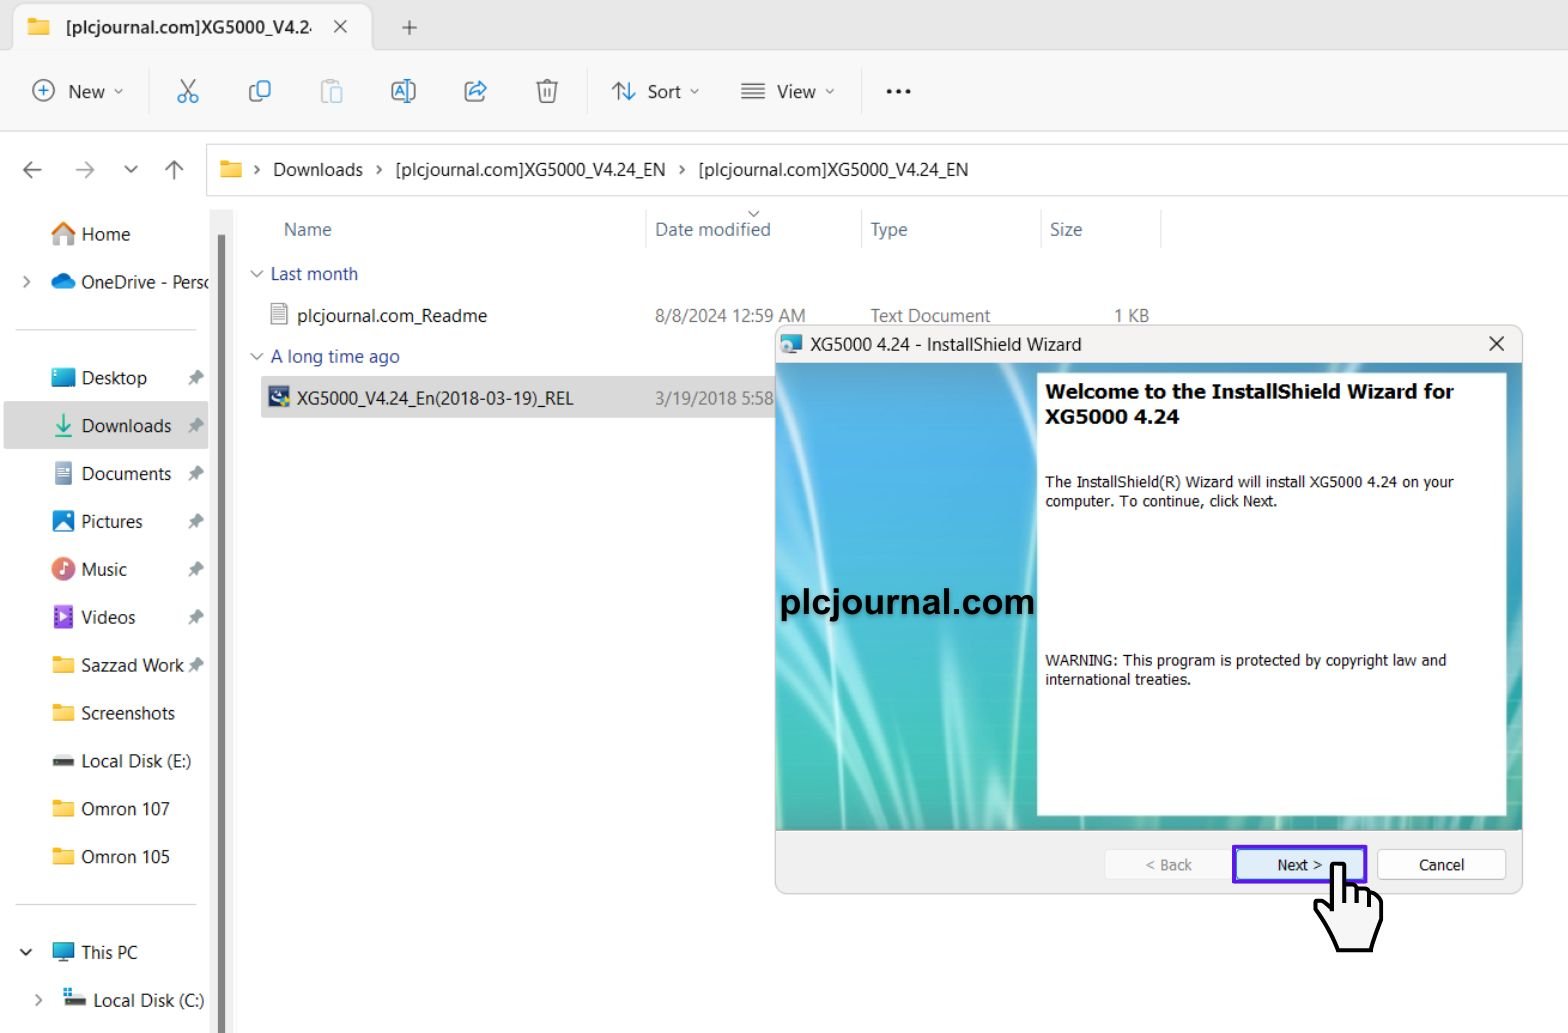This screenshot has width=1568, height=1033.
Task: Unpin Downloads using its pin icon
Action: [x=195, y=426]
